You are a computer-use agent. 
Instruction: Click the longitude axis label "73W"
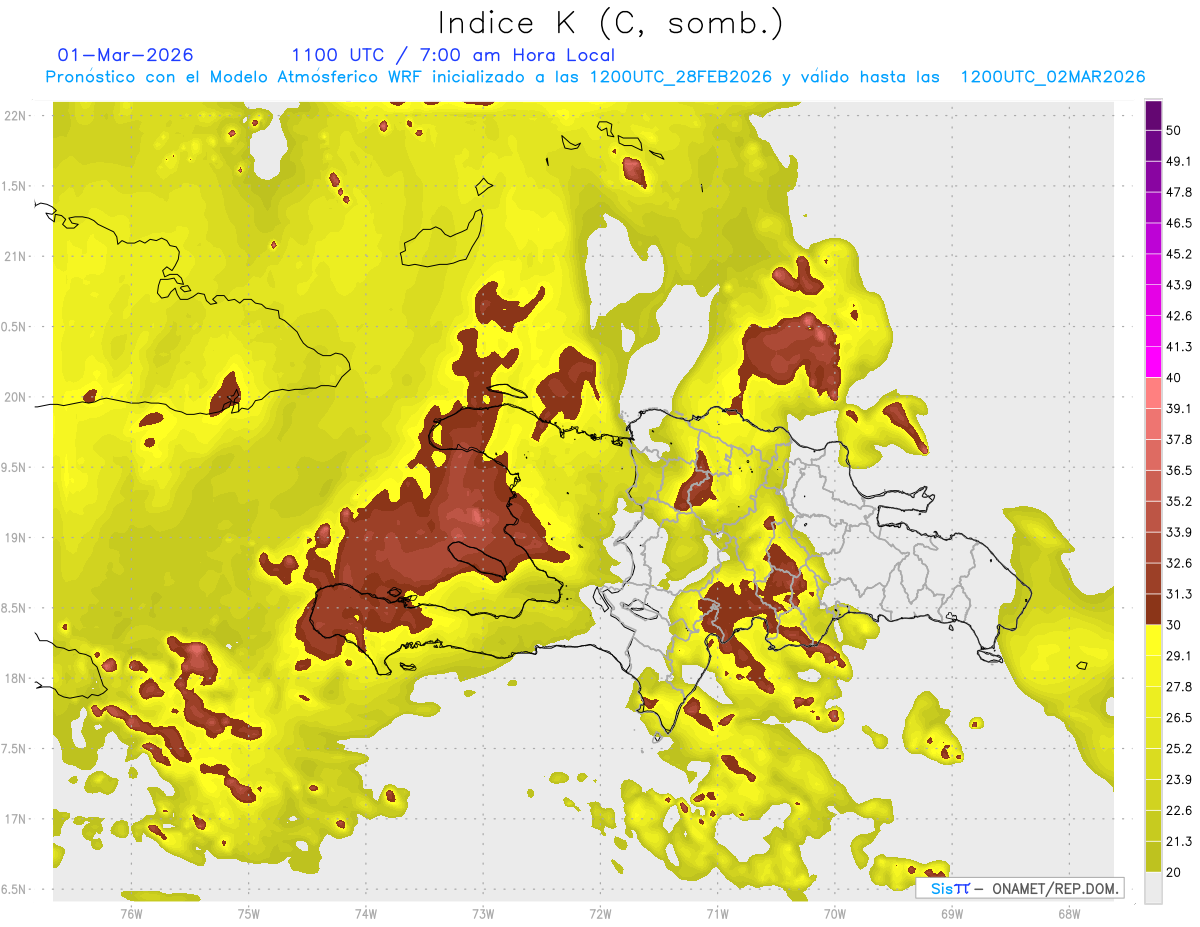click(x=483, y=913)
